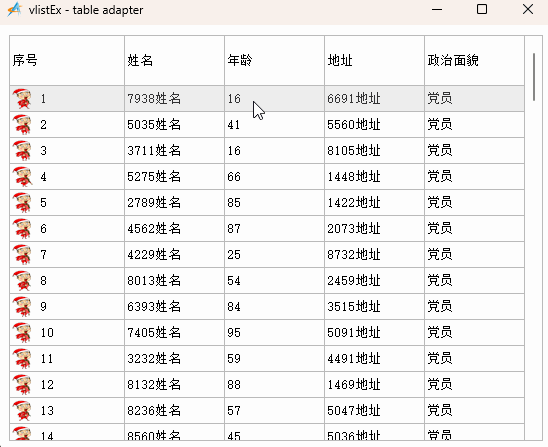Click the Santa avatar icon in row 9

pyautogui.click(x=22, y=307)
